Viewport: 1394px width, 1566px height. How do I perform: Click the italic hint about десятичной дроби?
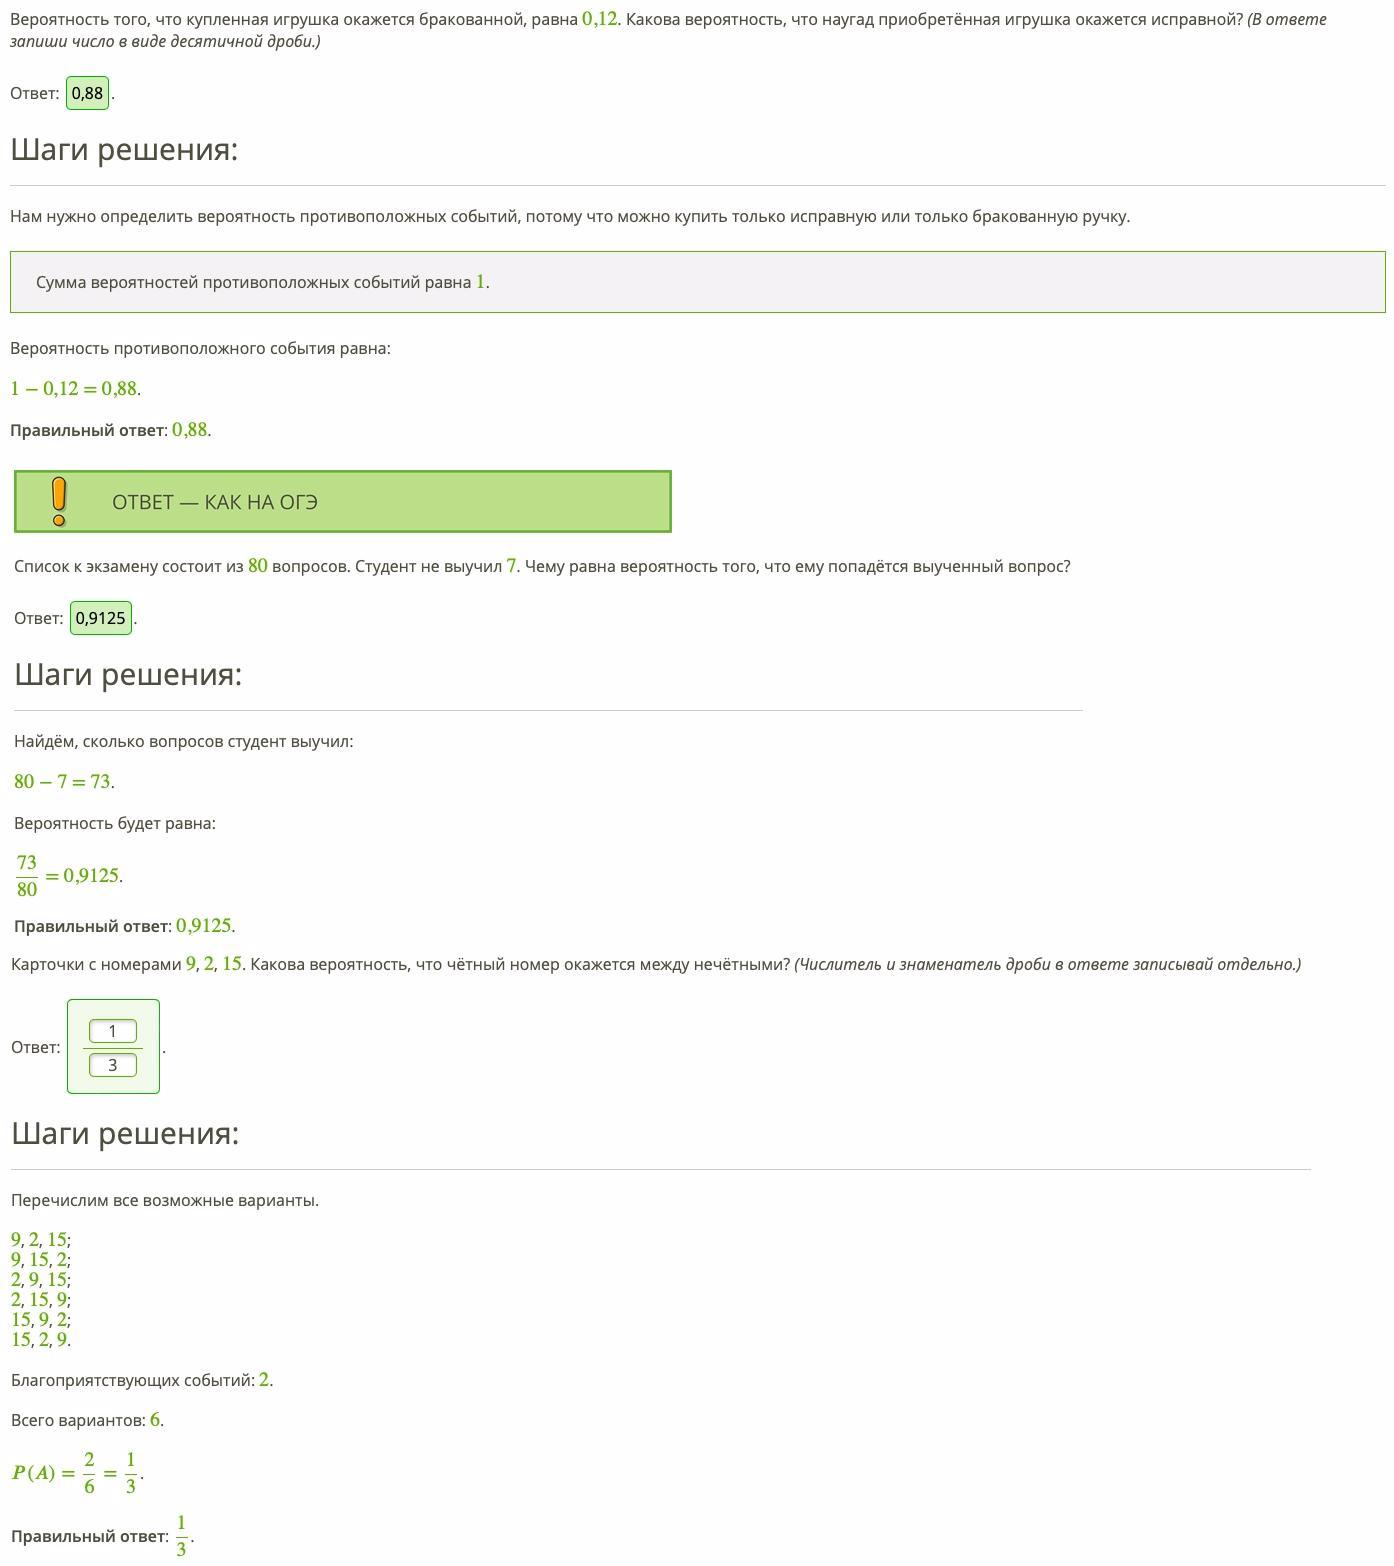pyautogui.click(x=668, y=30)
